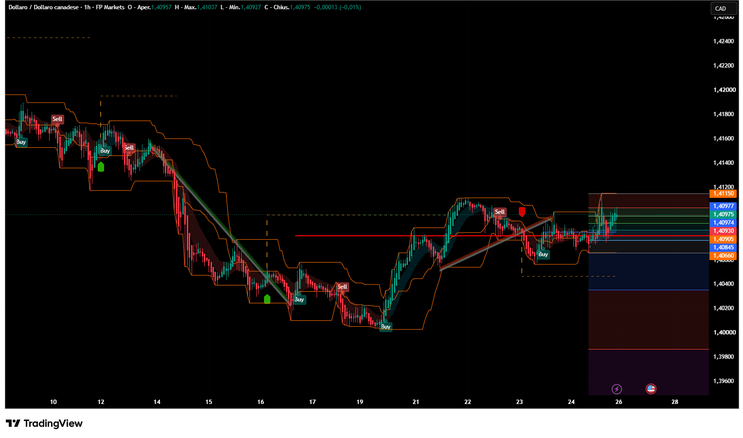Screen dimensions: 743x438
Task: Click date 21 on the time axis
Action: pyautogui.click(x=416, y=402)
